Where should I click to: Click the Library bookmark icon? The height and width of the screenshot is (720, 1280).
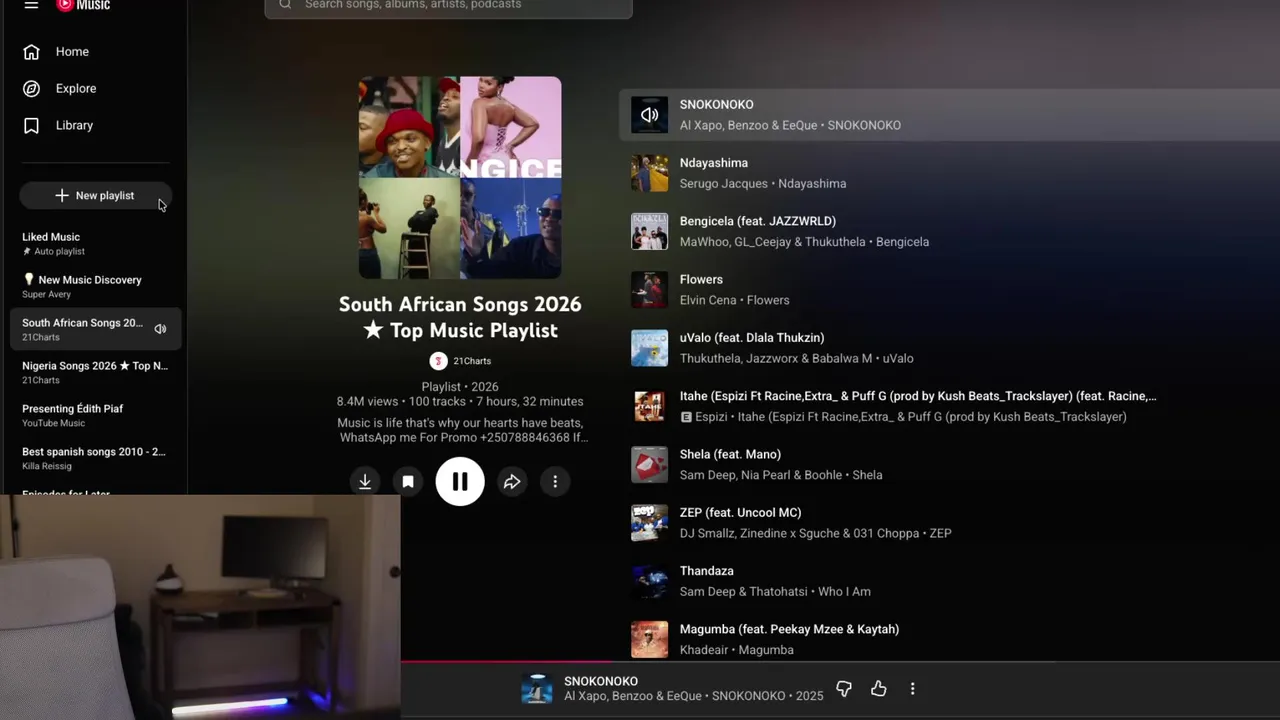(x=32, y=125)
